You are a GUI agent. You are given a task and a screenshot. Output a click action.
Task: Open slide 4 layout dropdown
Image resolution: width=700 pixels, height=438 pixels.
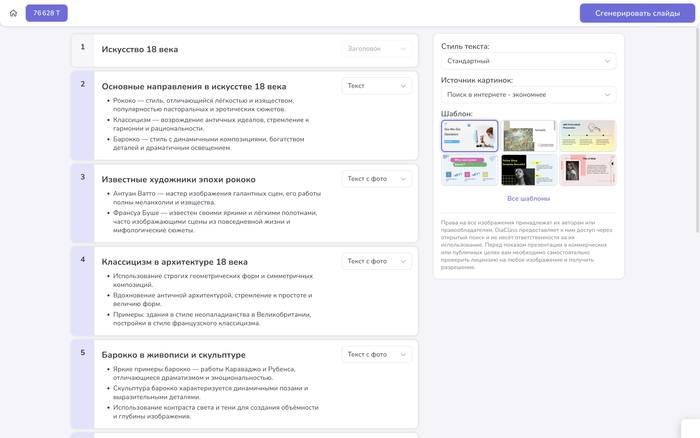click(x=376, y=261)
